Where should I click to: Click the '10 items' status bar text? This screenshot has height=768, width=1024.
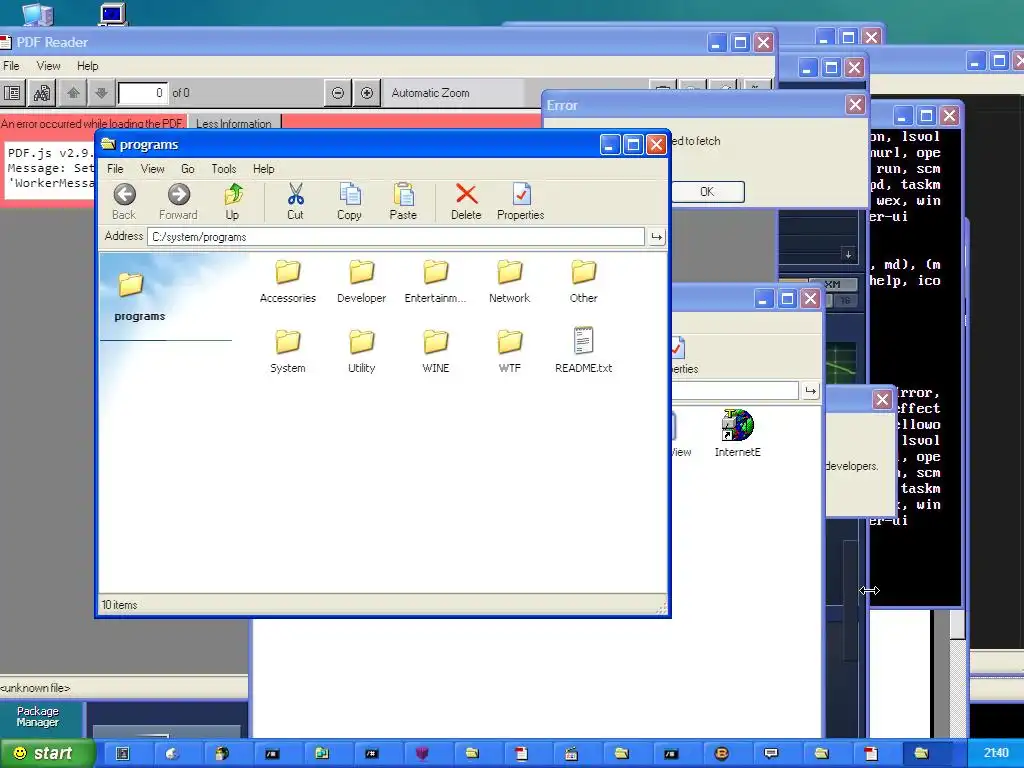point(120,605)
